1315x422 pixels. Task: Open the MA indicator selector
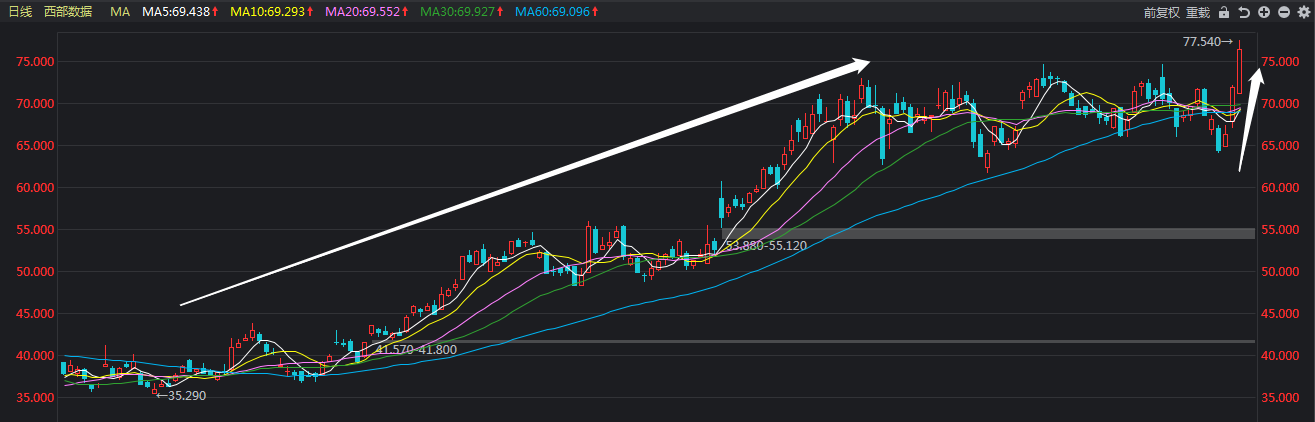pyautogui.click(x=120, y=13)
